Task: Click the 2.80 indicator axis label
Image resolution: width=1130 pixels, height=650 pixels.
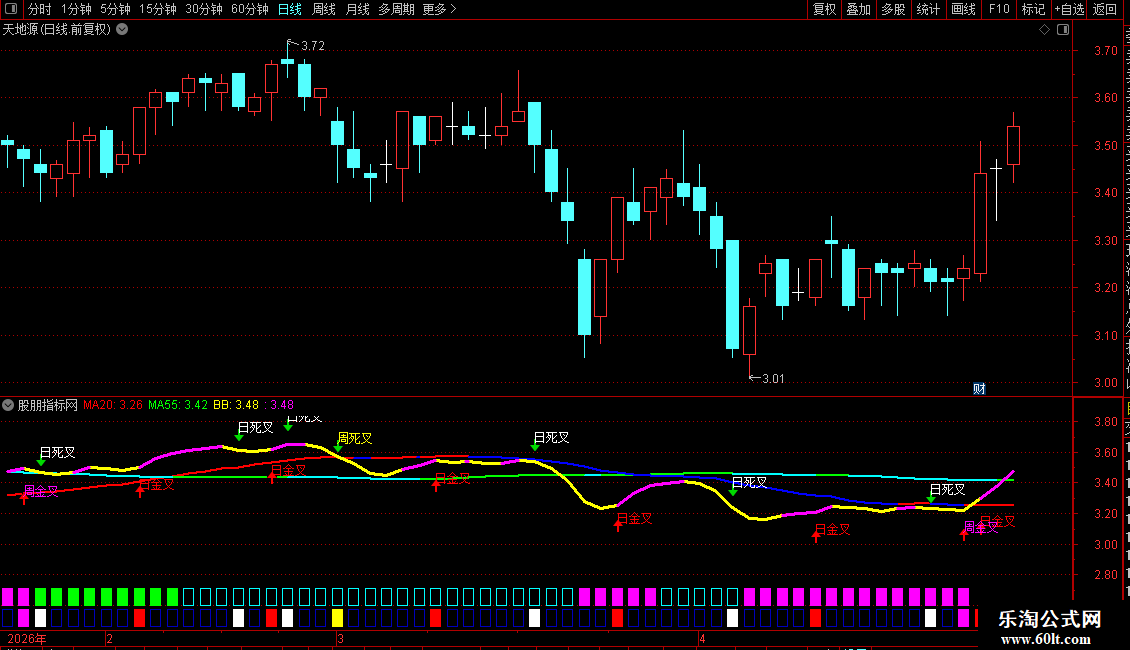Action: pyautogui.click(x=1105, y=574)
